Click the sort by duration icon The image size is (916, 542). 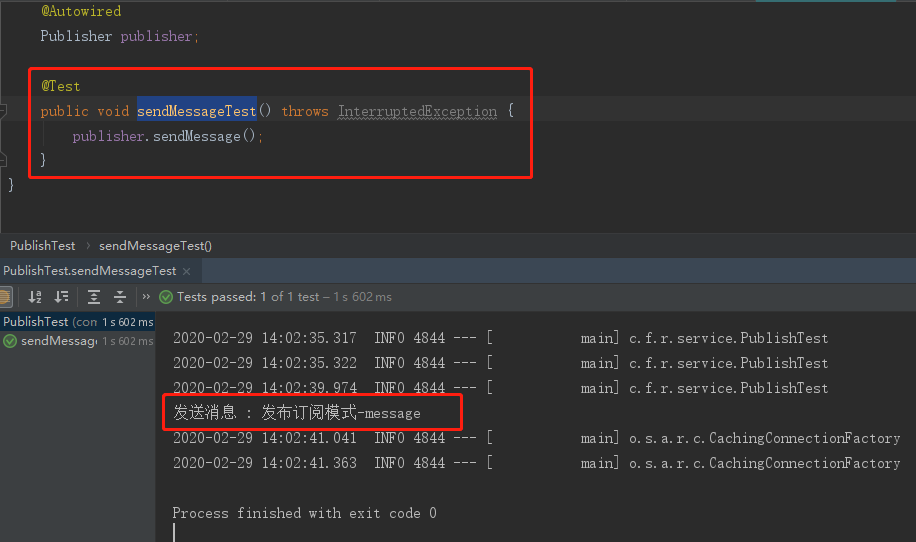pyautogui.click(x=62, y=297)
